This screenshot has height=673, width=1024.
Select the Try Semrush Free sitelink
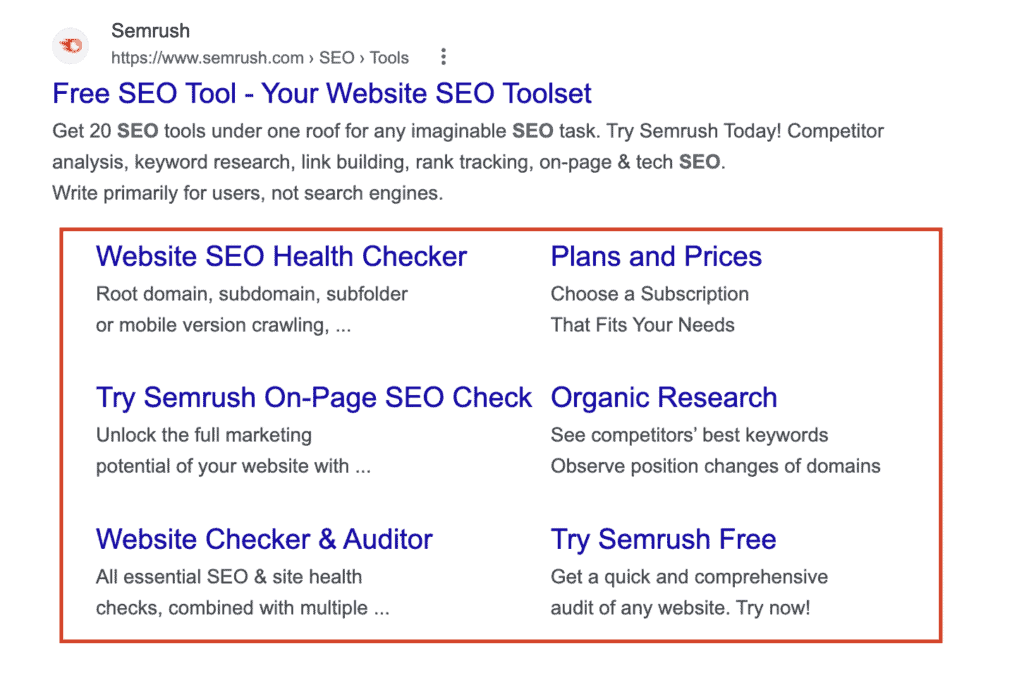(x=663, y=539)
